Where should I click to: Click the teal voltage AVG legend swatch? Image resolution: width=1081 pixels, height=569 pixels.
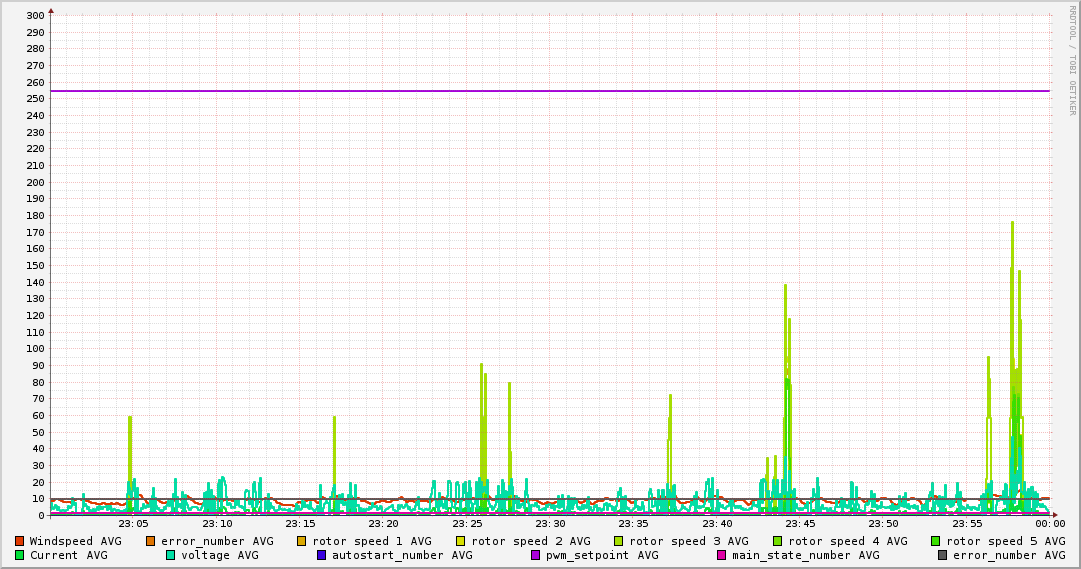click(x=170, y=555)
